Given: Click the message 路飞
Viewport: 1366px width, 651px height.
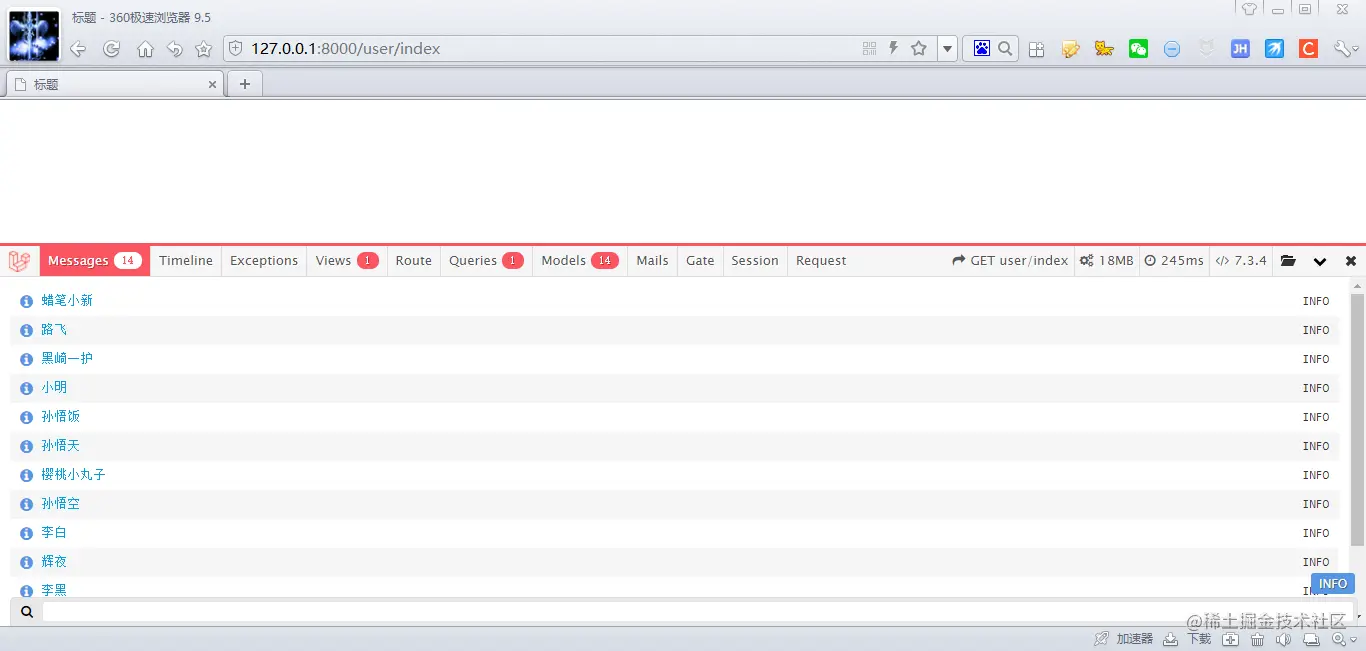Looking at the screenshot, I should pos(54,330).
